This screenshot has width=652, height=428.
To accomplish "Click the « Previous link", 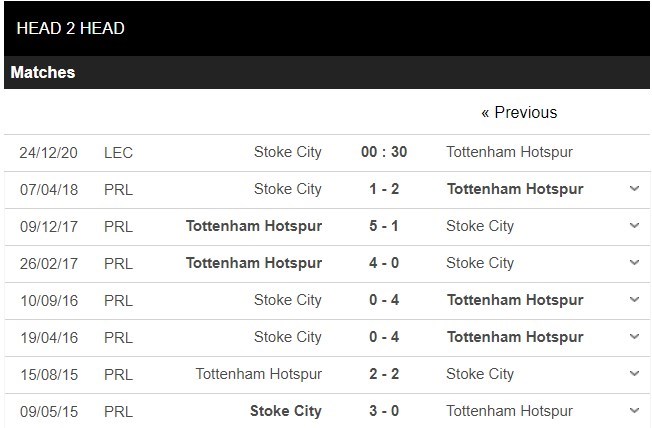I will (519, 112).
